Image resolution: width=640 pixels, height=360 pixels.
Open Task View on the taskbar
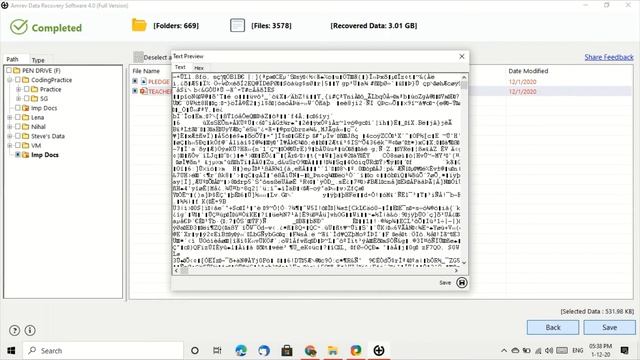[x=217, y=351]
